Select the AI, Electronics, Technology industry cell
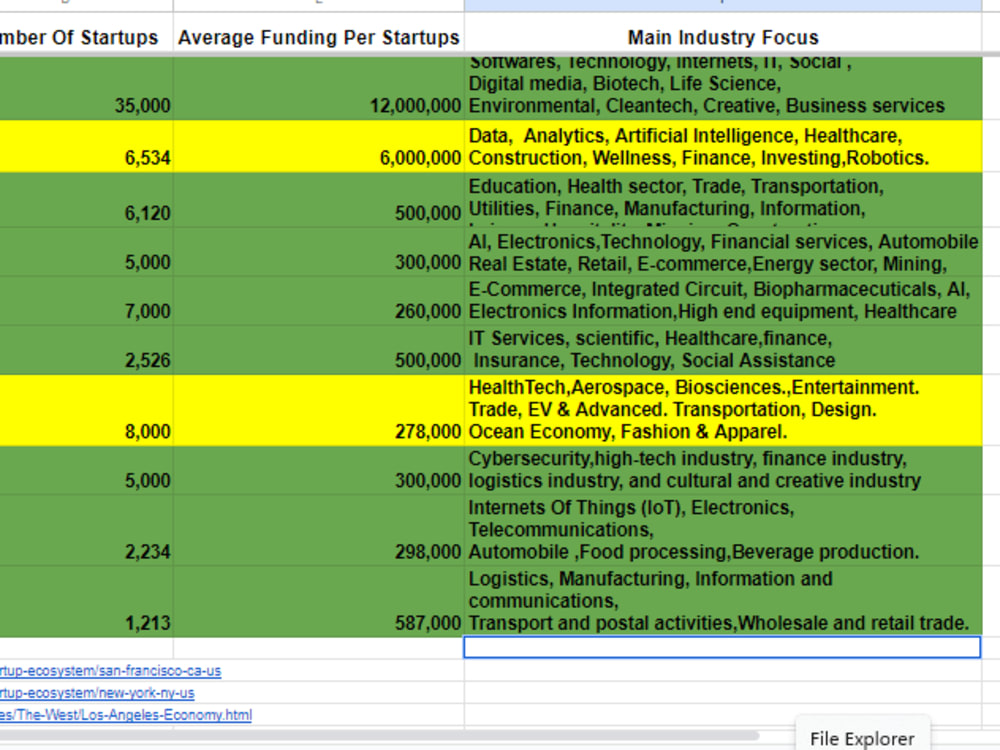 [723, 252]
